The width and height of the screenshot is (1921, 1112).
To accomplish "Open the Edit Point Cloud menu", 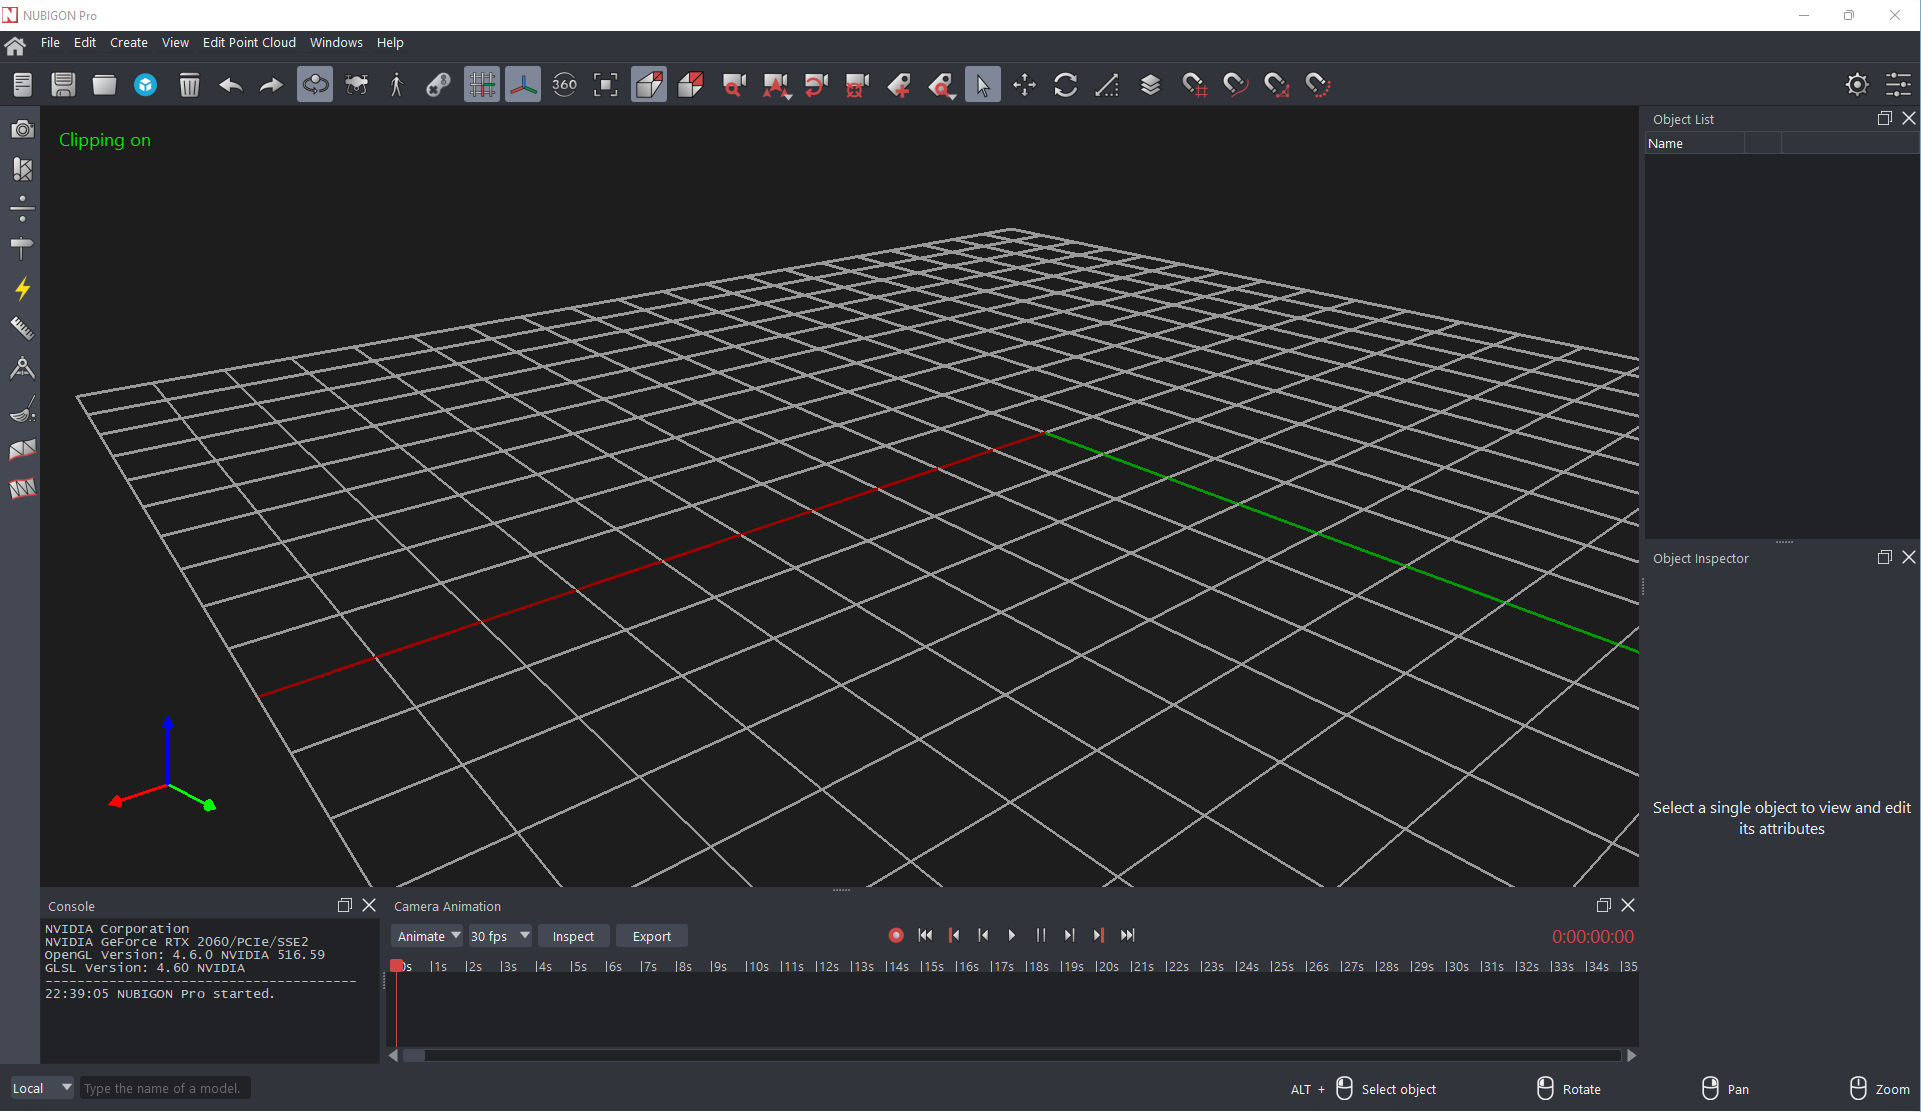I will point(249,42).
